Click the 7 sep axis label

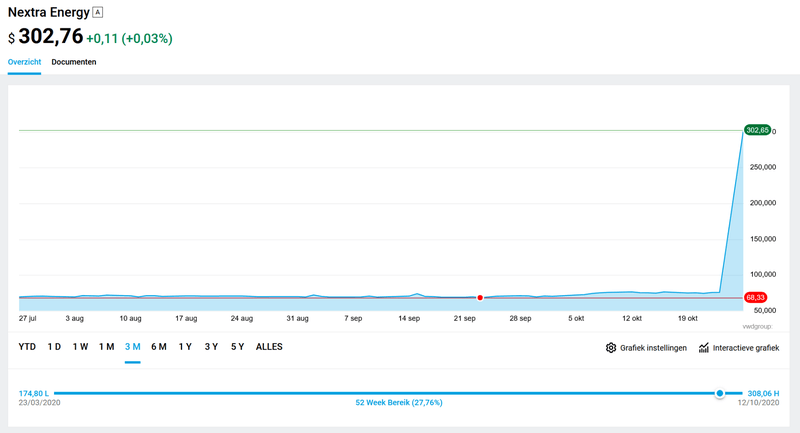tap(353, 318)
